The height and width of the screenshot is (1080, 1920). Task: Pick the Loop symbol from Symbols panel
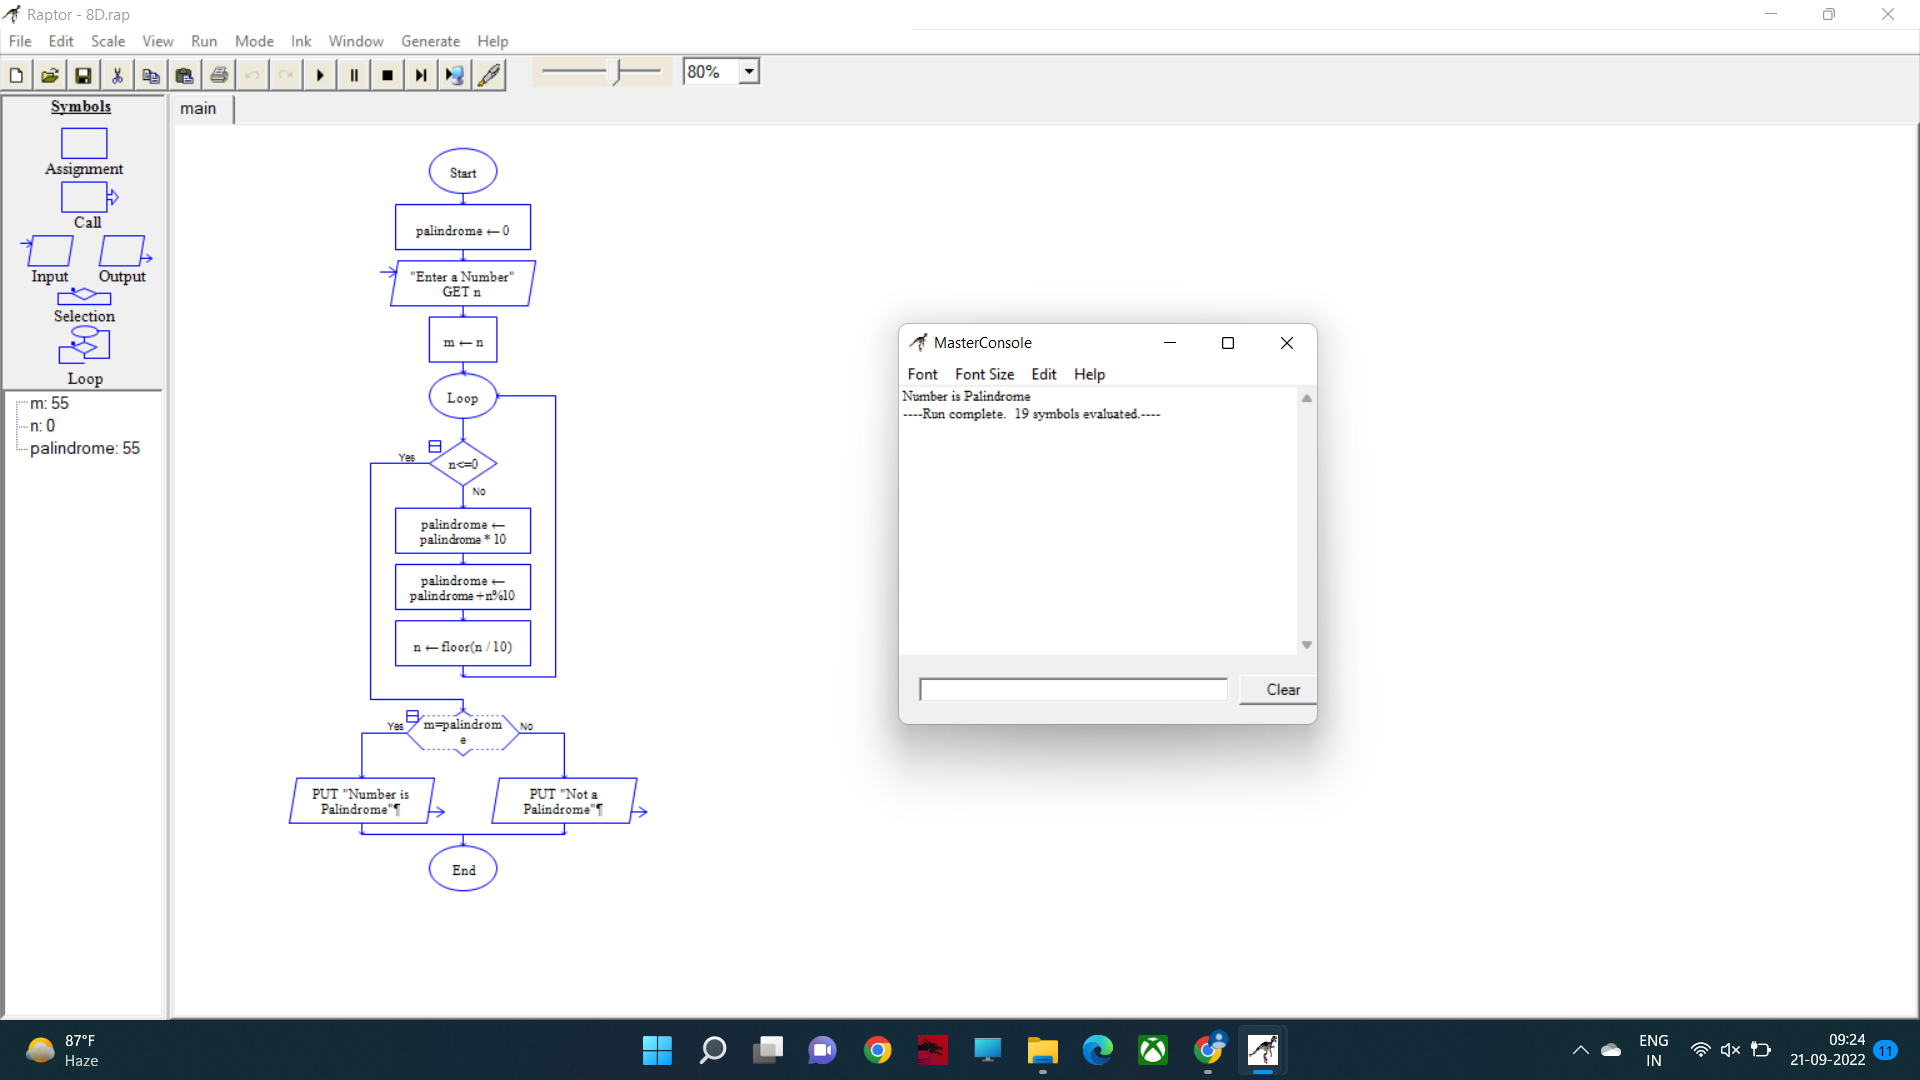[x=84, y=346]
